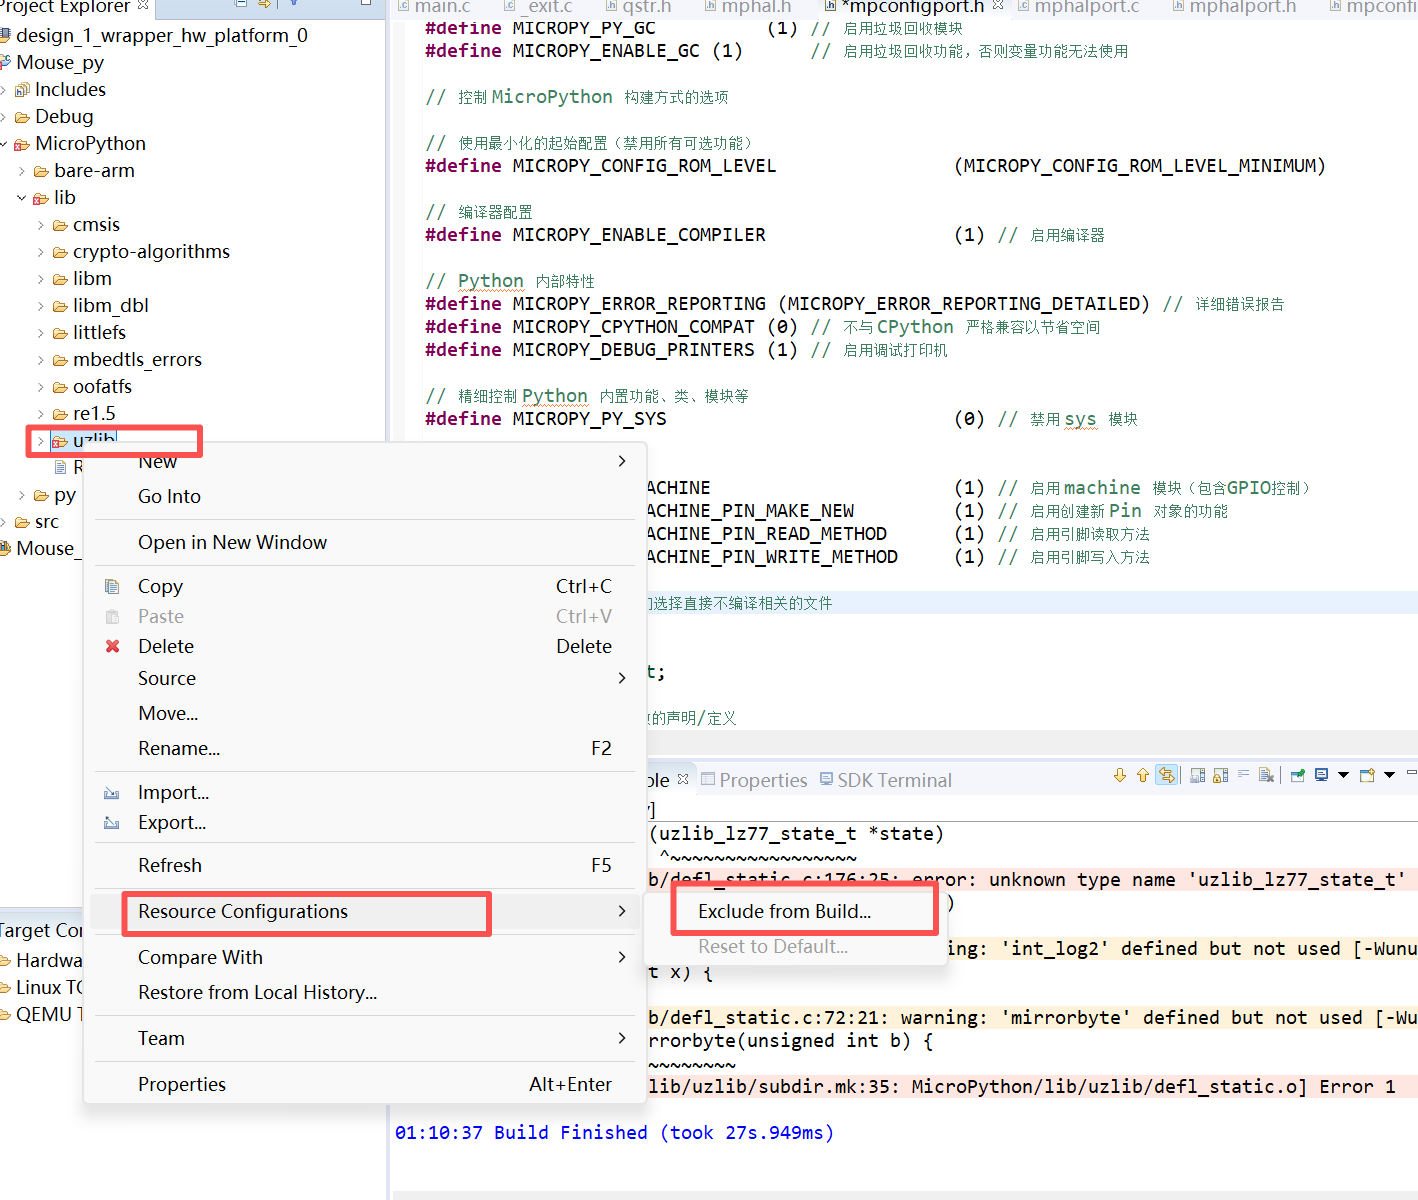Select Rename in context menu
The image size is (1418, 1200).
click(179, 749)
